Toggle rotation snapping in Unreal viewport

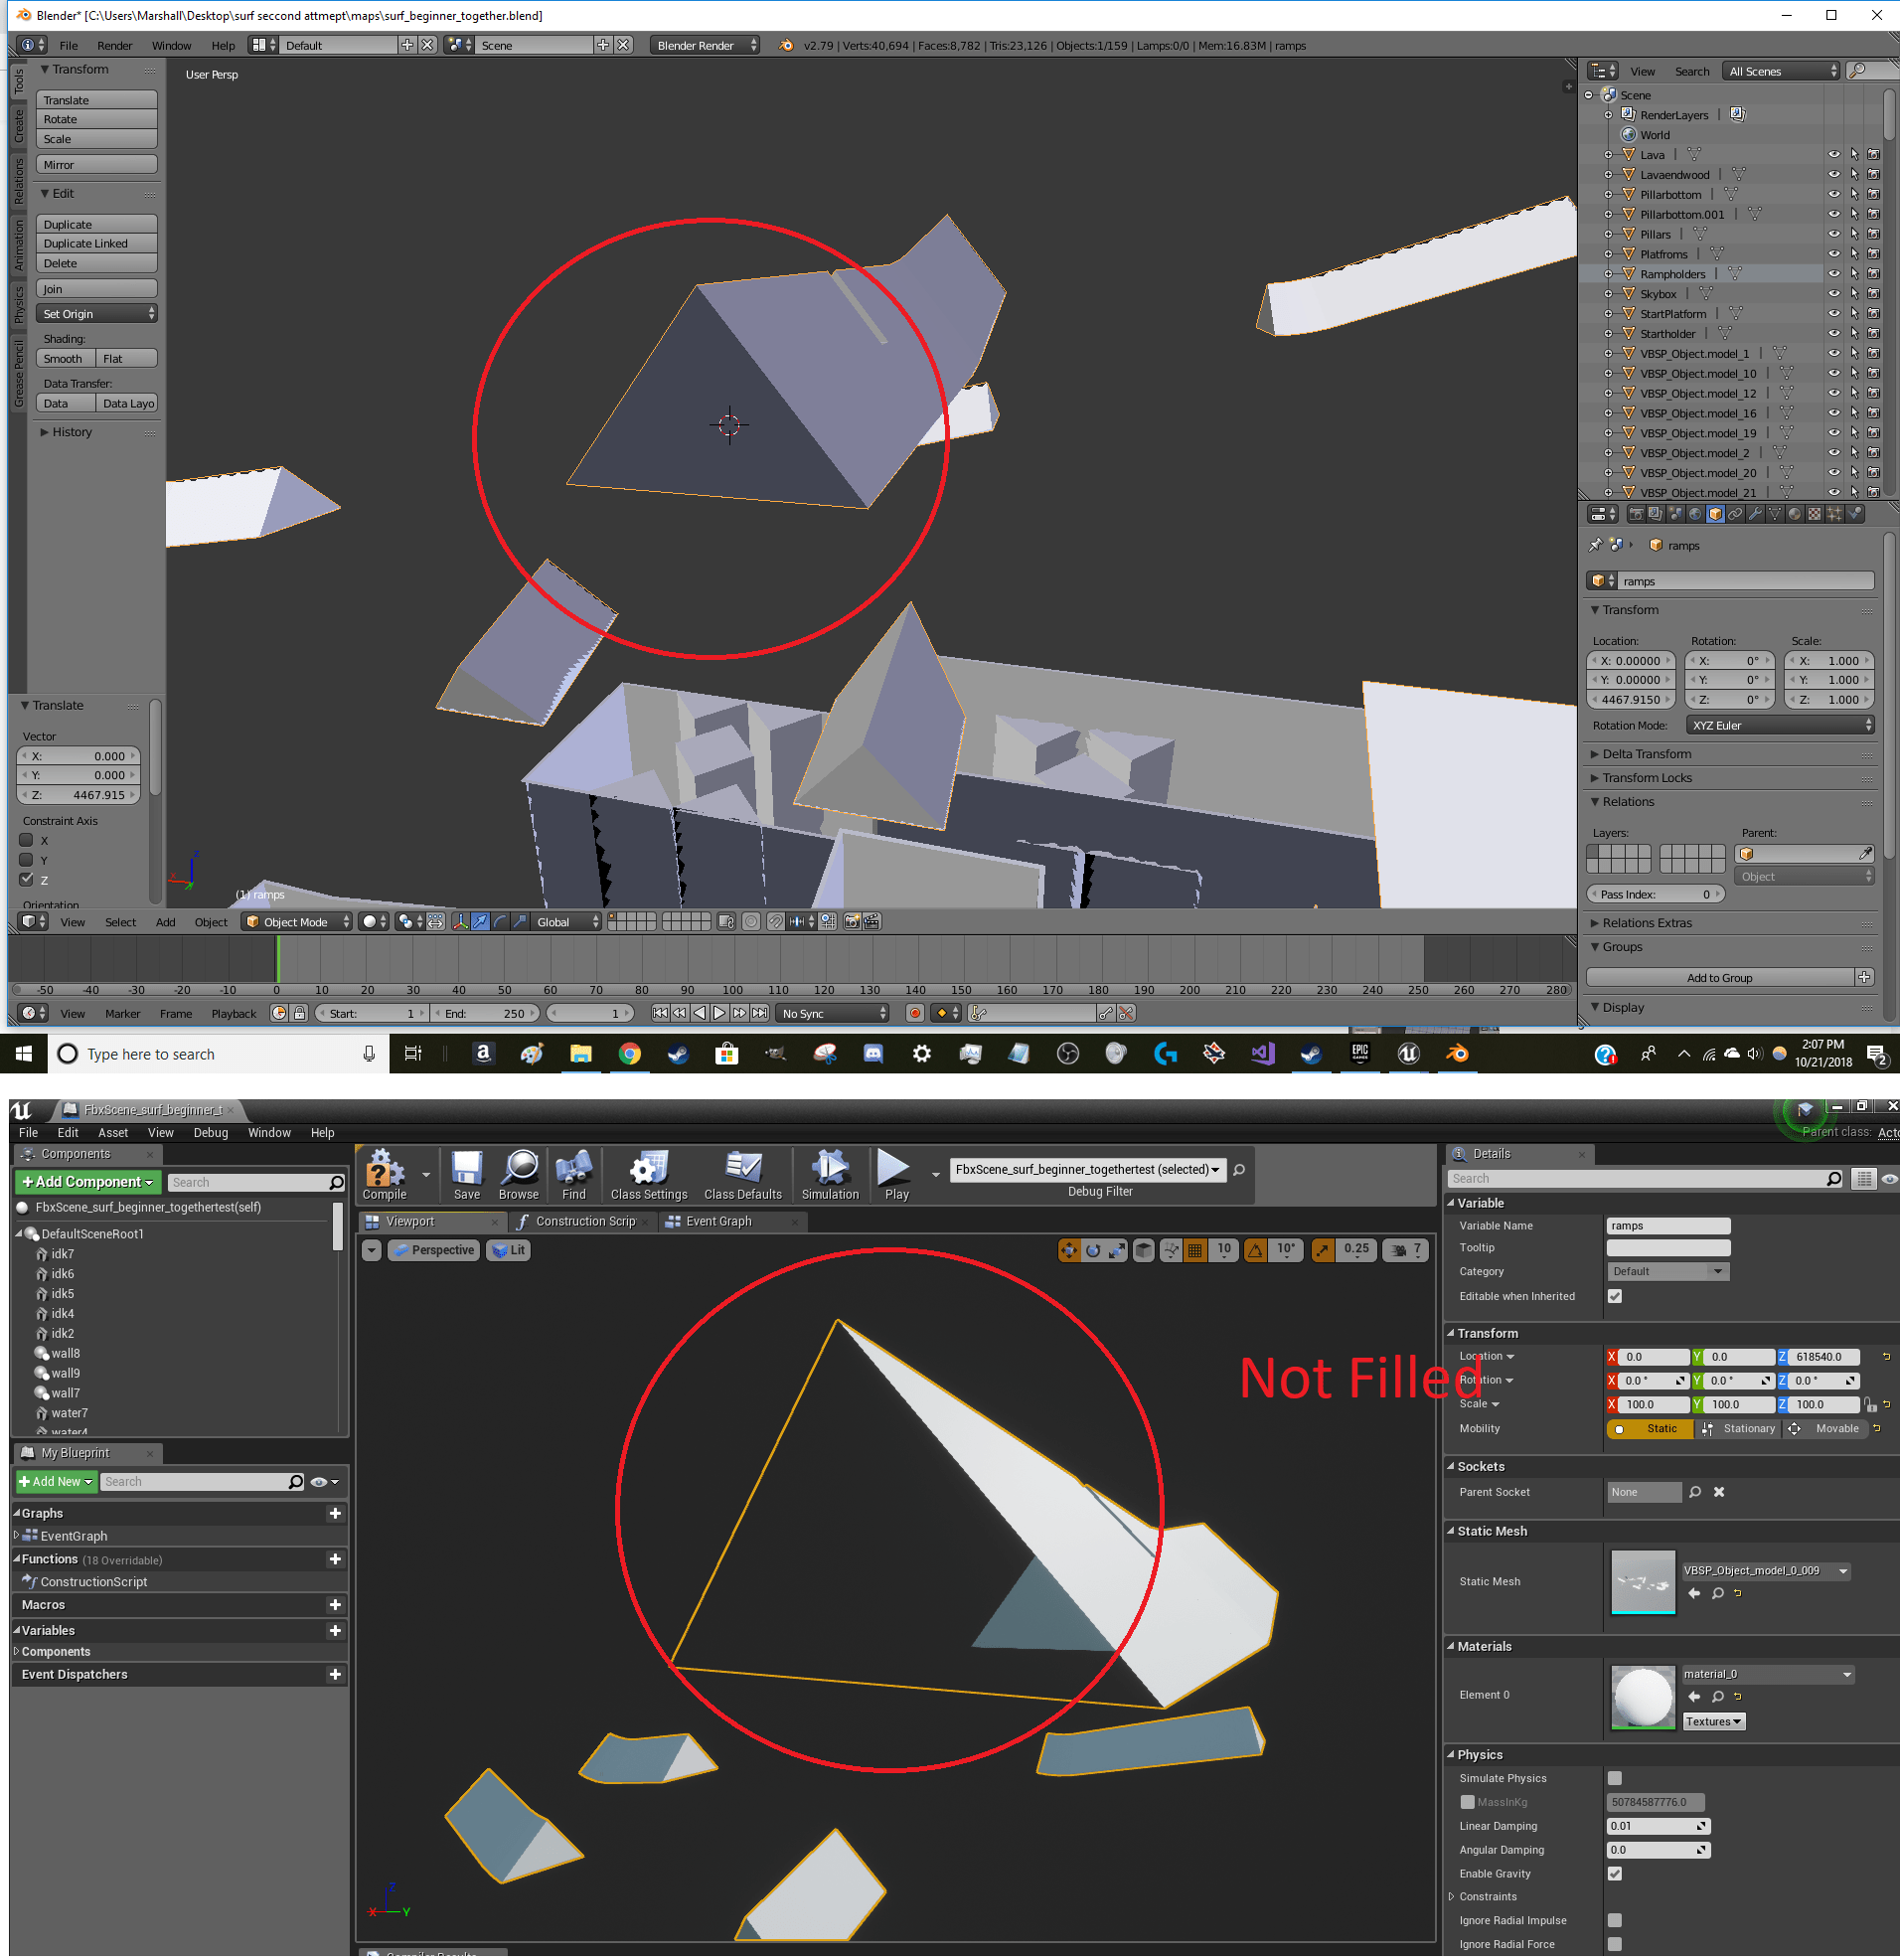pyautogui.click(x=1255, y=1250)
